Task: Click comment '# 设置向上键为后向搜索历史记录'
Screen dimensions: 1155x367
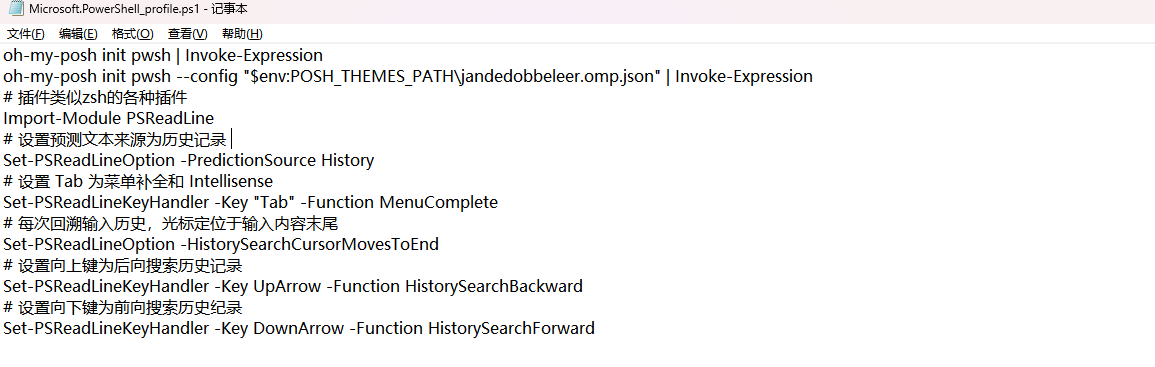Action: click(122, 265)
